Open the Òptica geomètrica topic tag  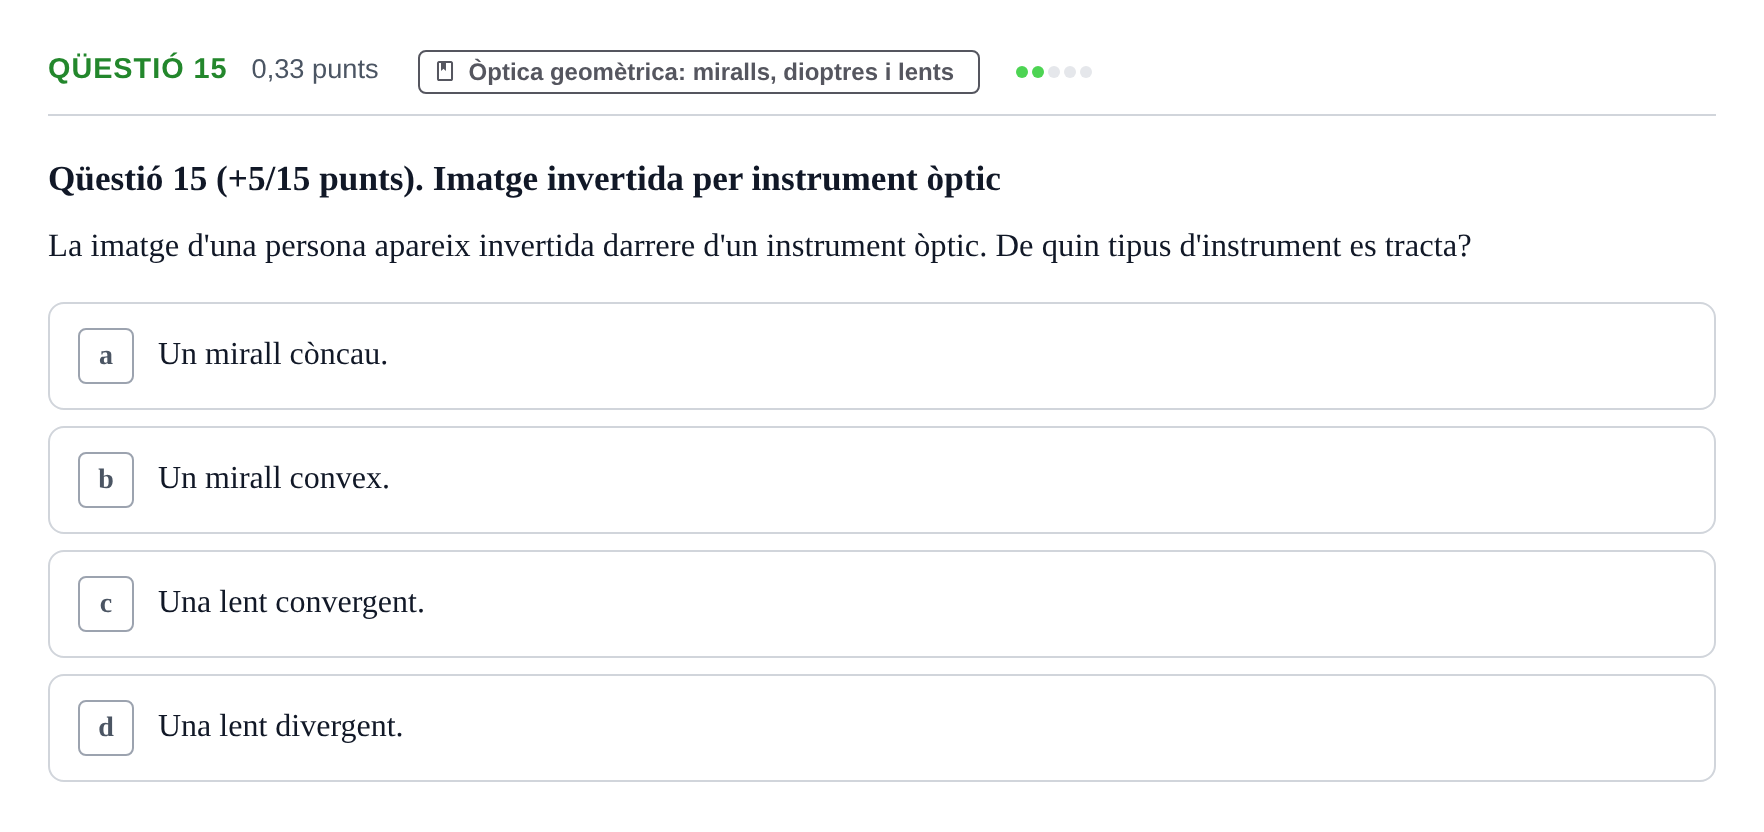coord(698,72)
